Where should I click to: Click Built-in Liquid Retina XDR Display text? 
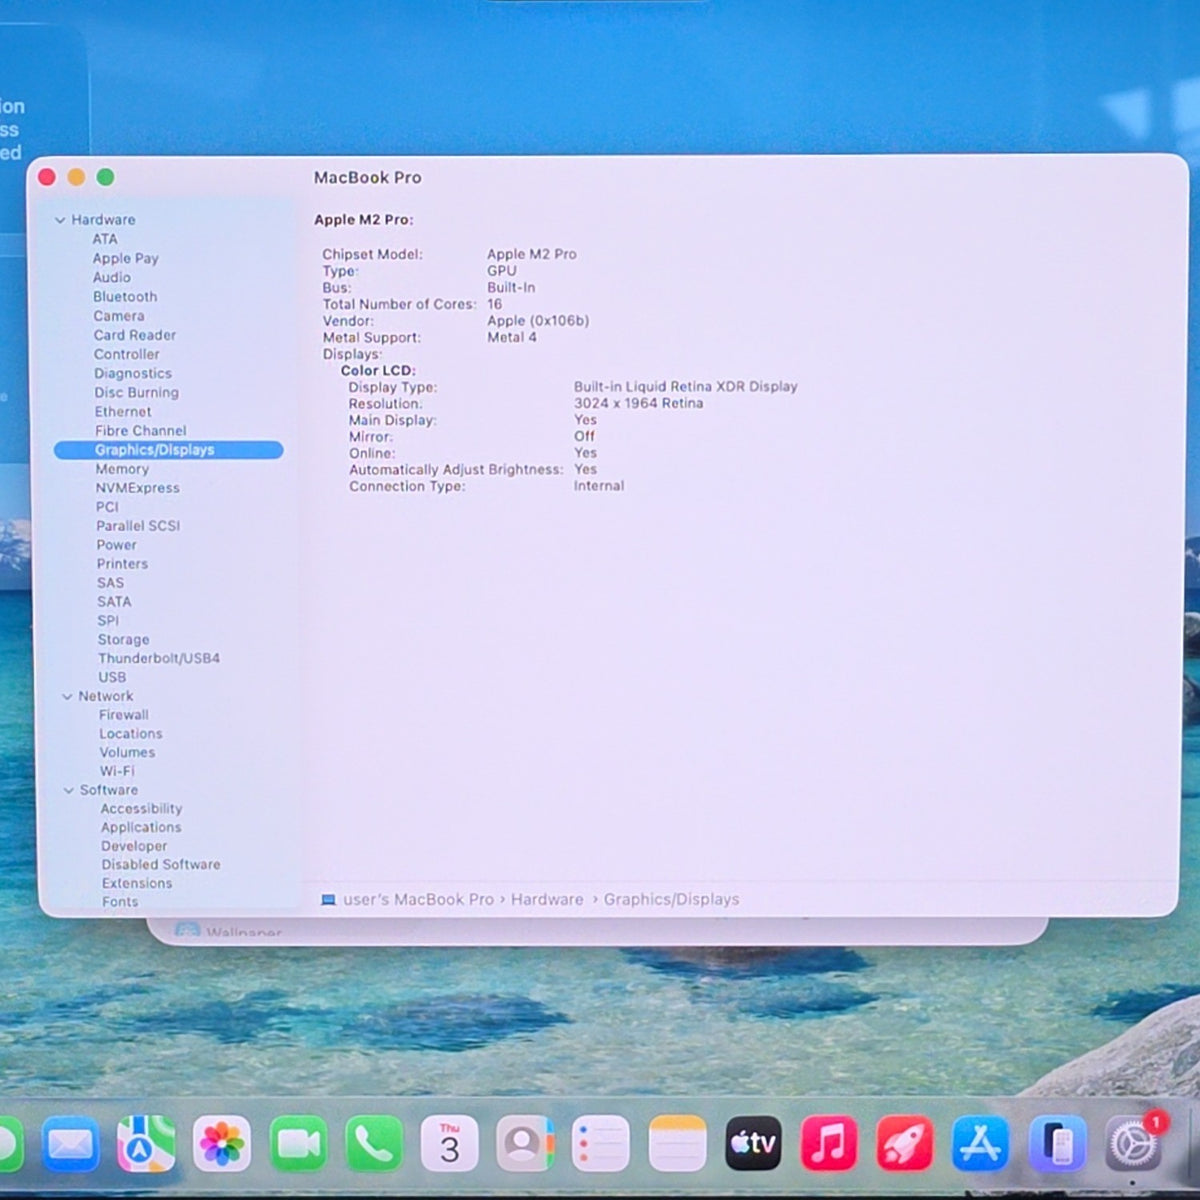tap(686, 386)
